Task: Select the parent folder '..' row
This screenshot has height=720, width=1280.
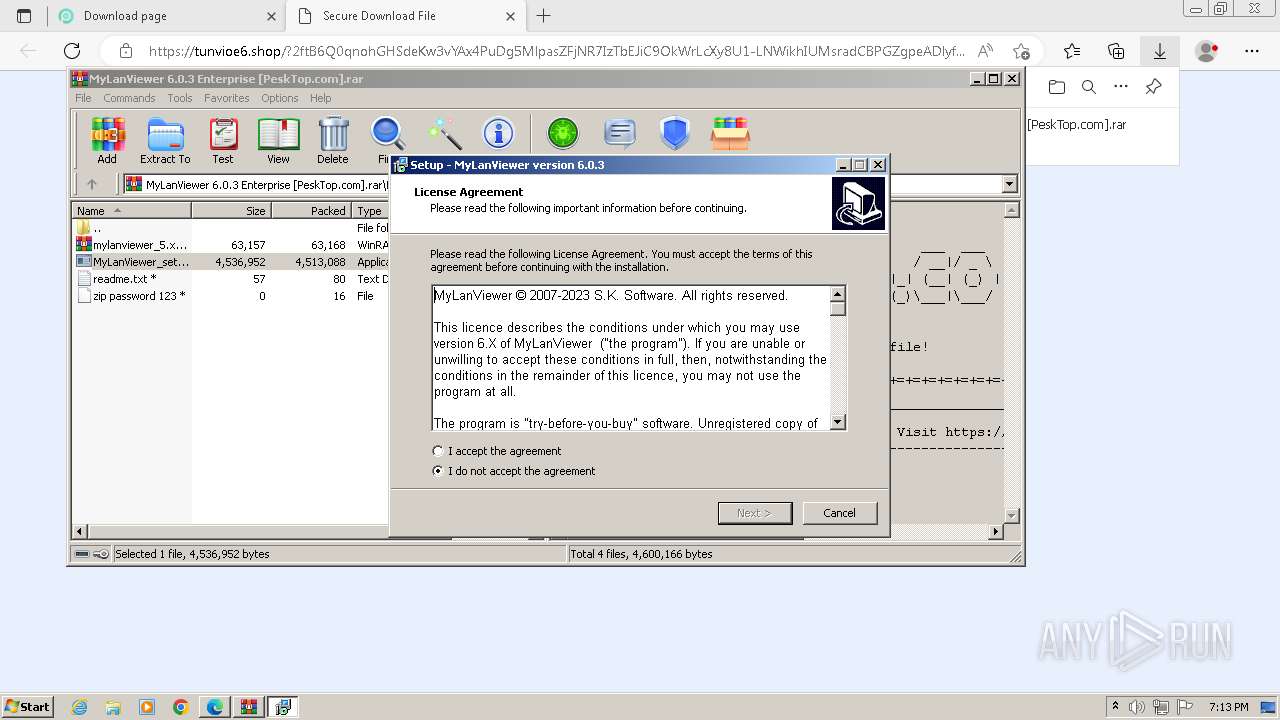Action: pos(230,228)
